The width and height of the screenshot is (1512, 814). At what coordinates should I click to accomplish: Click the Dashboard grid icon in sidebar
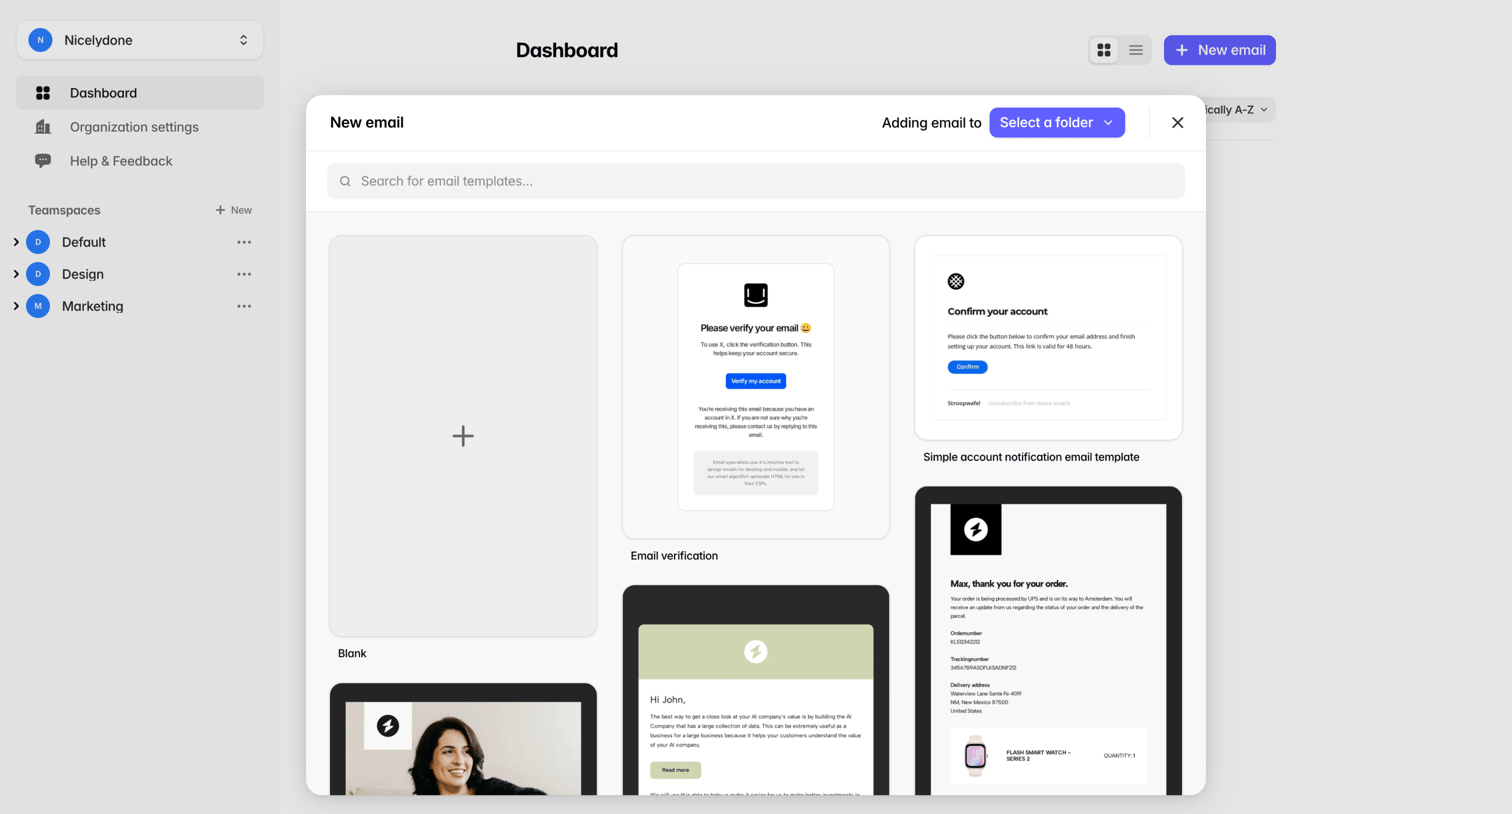tap(43, 93)
